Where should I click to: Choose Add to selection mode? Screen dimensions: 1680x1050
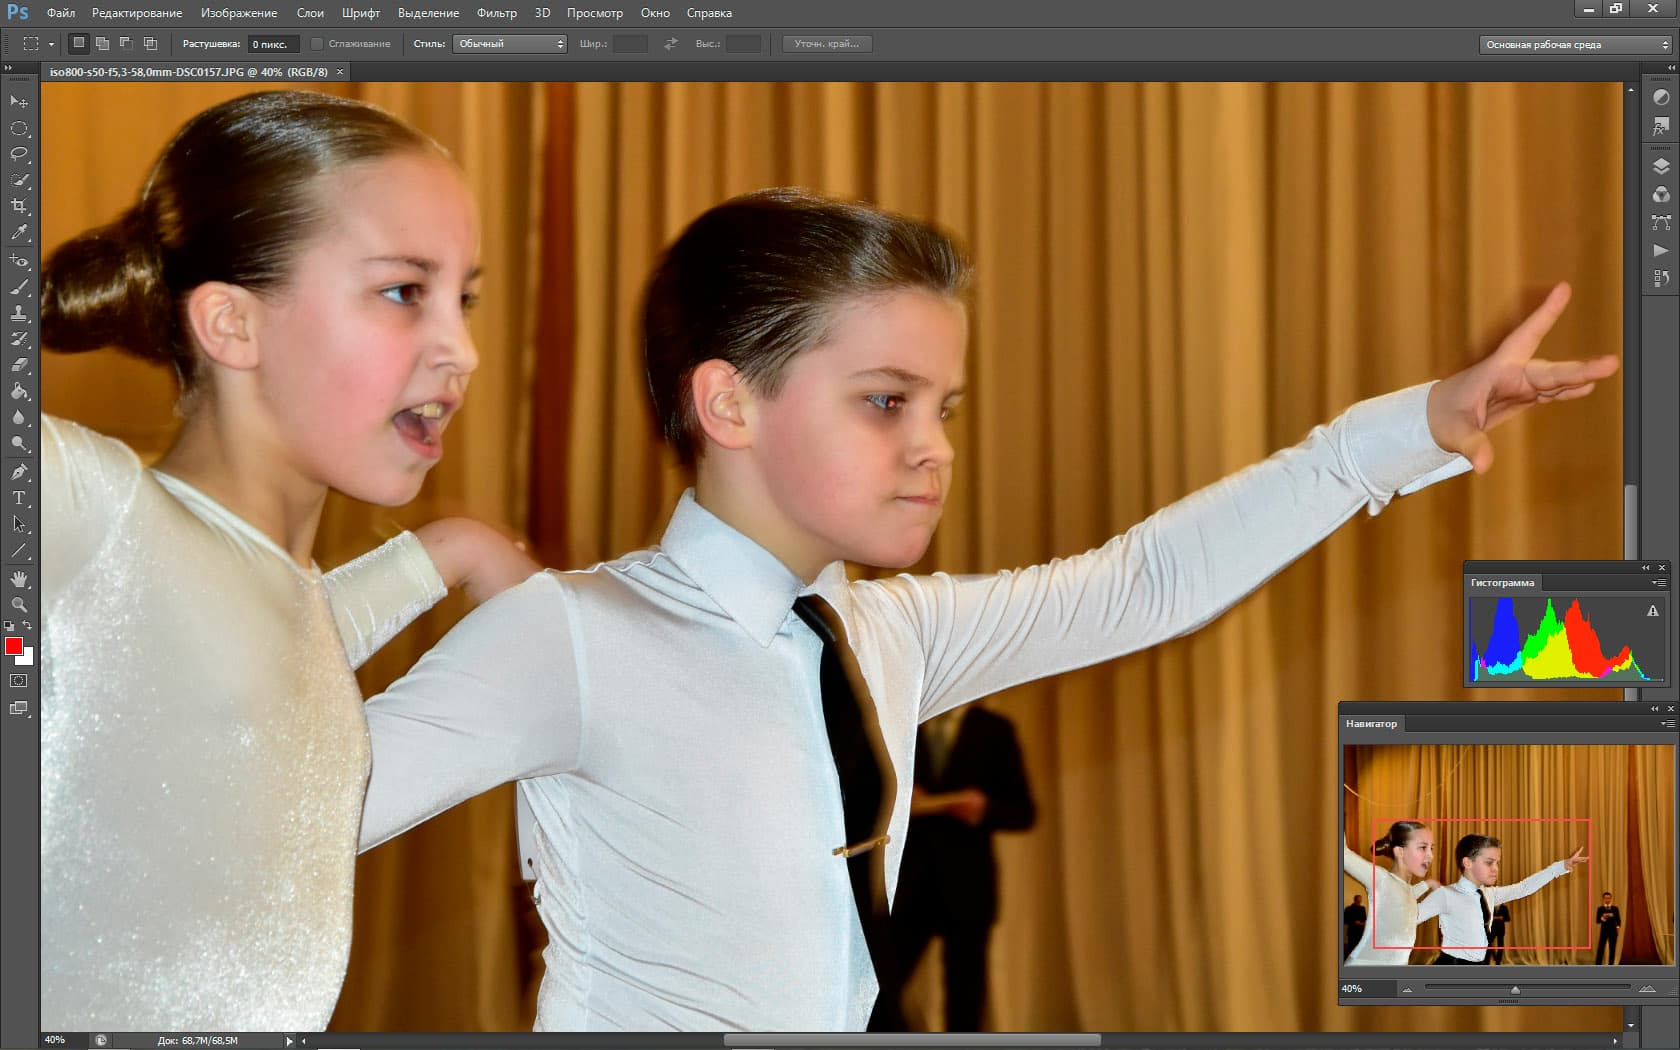click(x=102, y=44)
